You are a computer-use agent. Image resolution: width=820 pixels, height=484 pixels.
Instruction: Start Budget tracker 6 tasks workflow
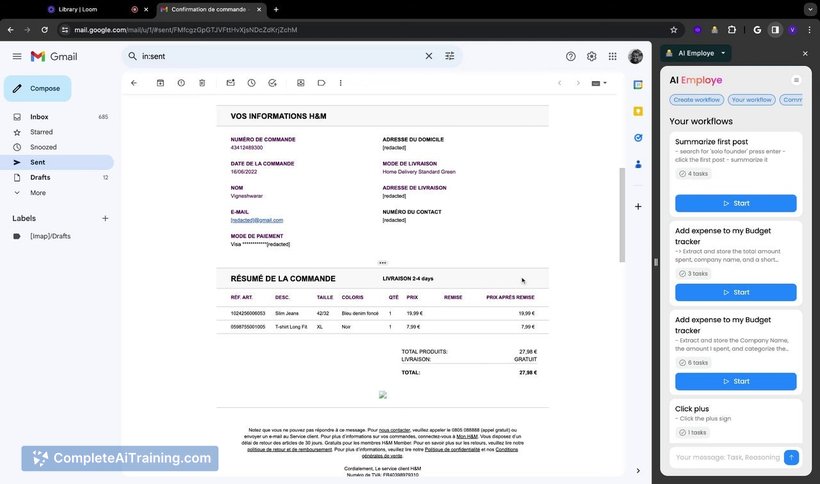[735, 382]
